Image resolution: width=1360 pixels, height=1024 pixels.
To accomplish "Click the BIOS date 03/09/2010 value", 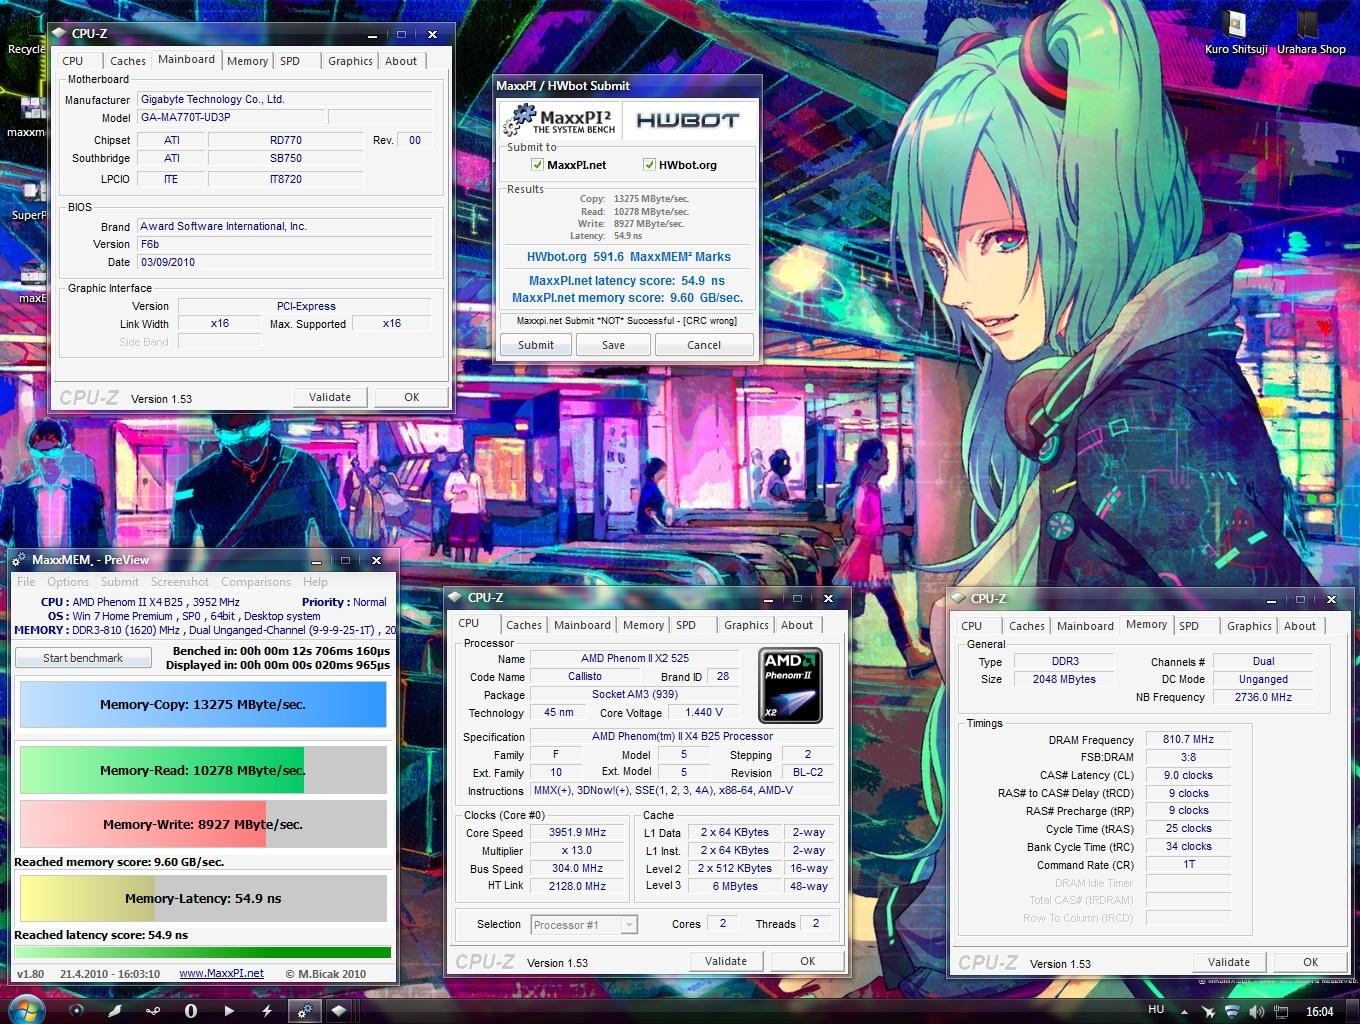I will pyautogui.click(x=285, y=262).
